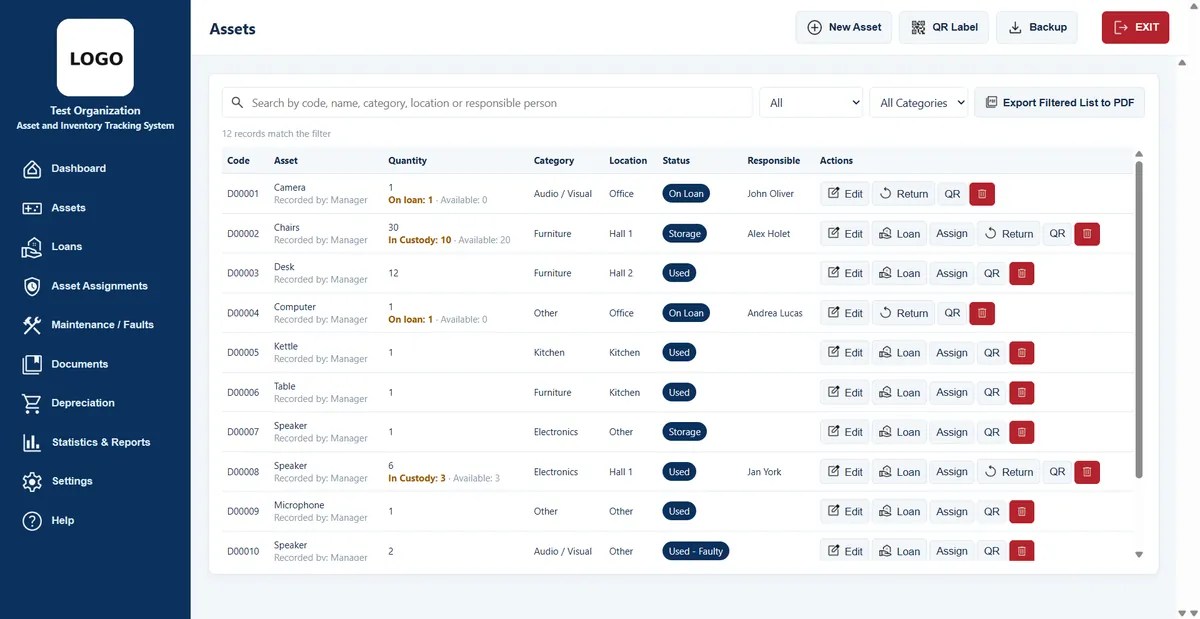Viewport: 1200px width, 619px height.
Task: Edit the D00010 Speaker asset
Action: pyautogui.click(x=845, y=551)
